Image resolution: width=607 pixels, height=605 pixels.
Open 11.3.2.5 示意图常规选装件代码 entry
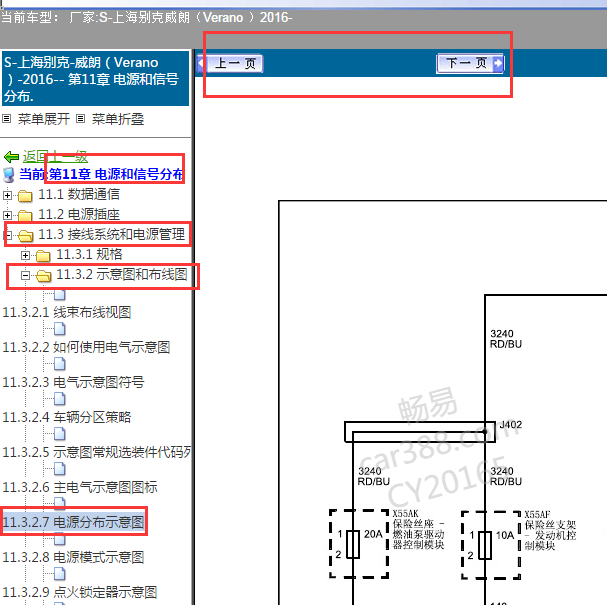[97, 452]
